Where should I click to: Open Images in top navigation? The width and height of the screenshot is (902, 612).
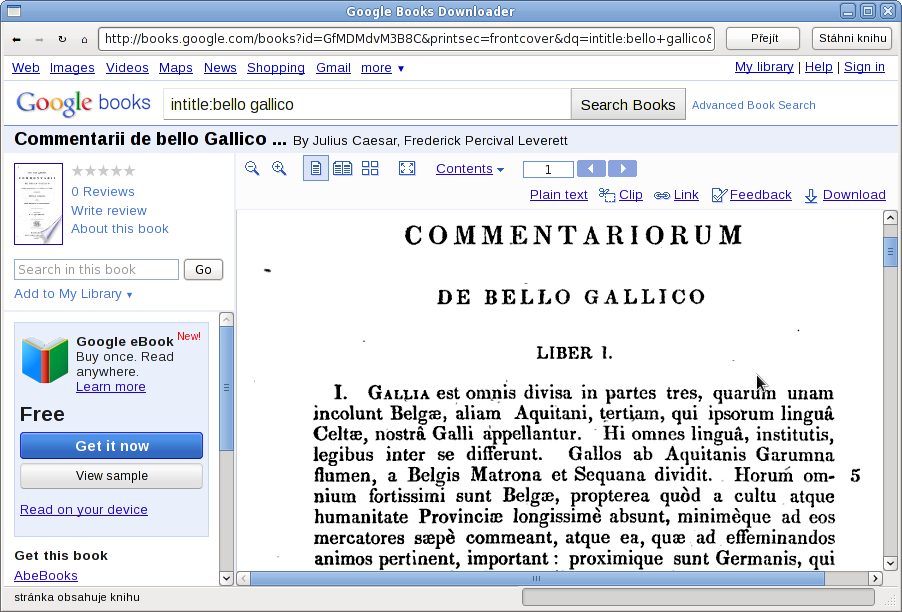point(72,68)
